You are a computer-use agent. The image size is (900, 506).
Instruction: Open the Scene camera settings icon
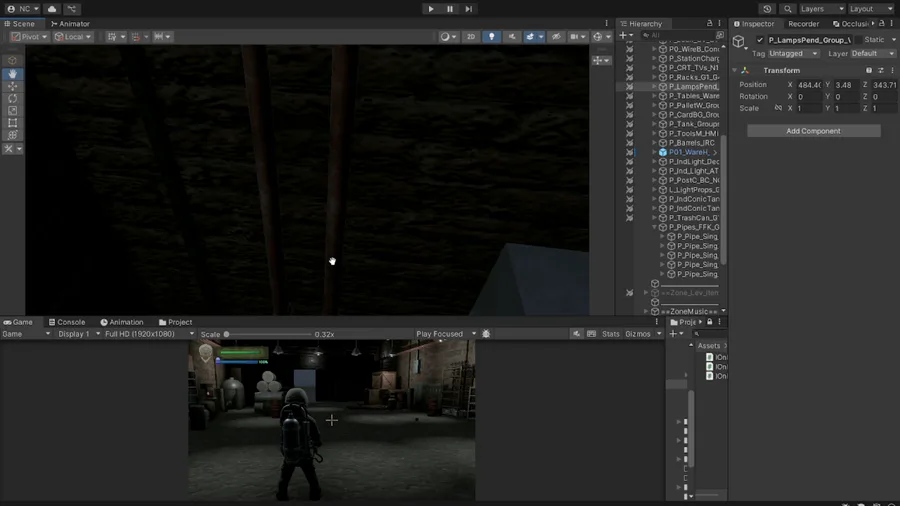point(574,37)
